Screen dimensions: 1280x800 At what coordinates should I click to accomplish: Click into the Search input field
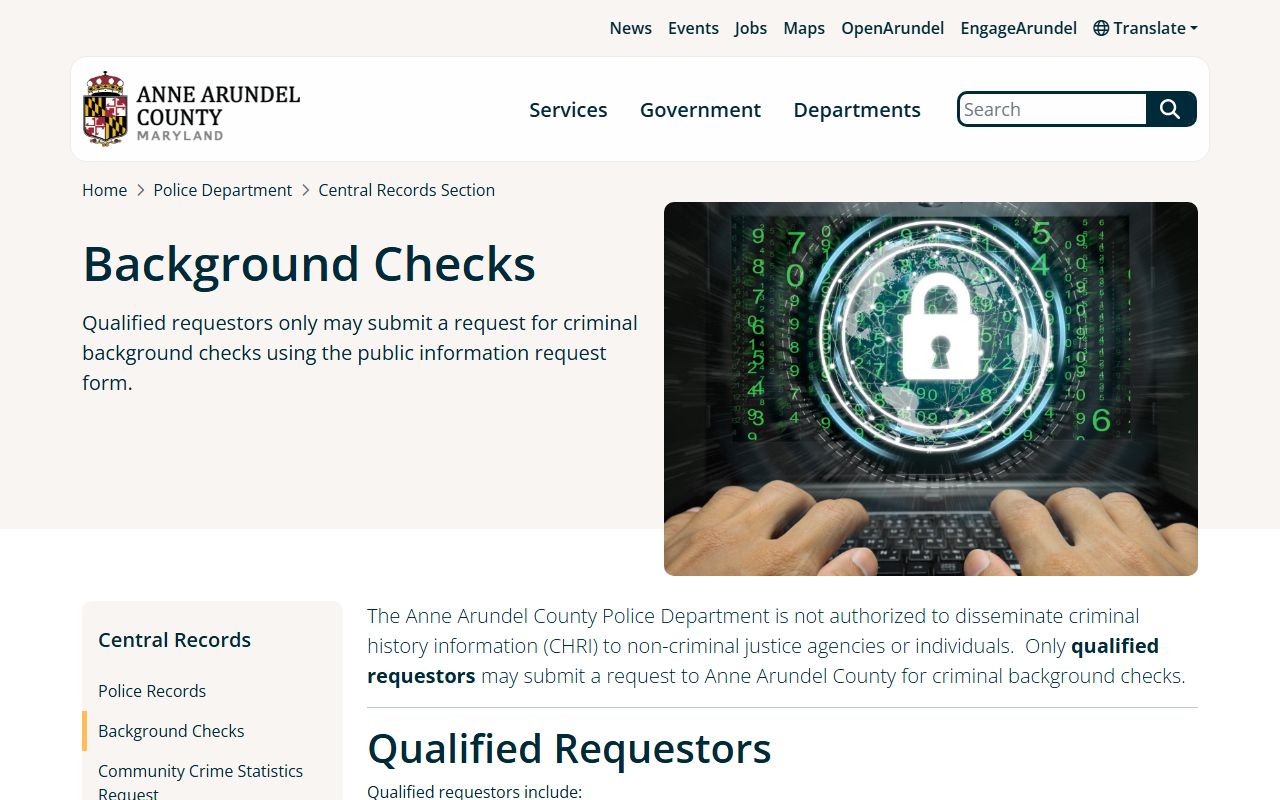click(x=1053, y=109)
